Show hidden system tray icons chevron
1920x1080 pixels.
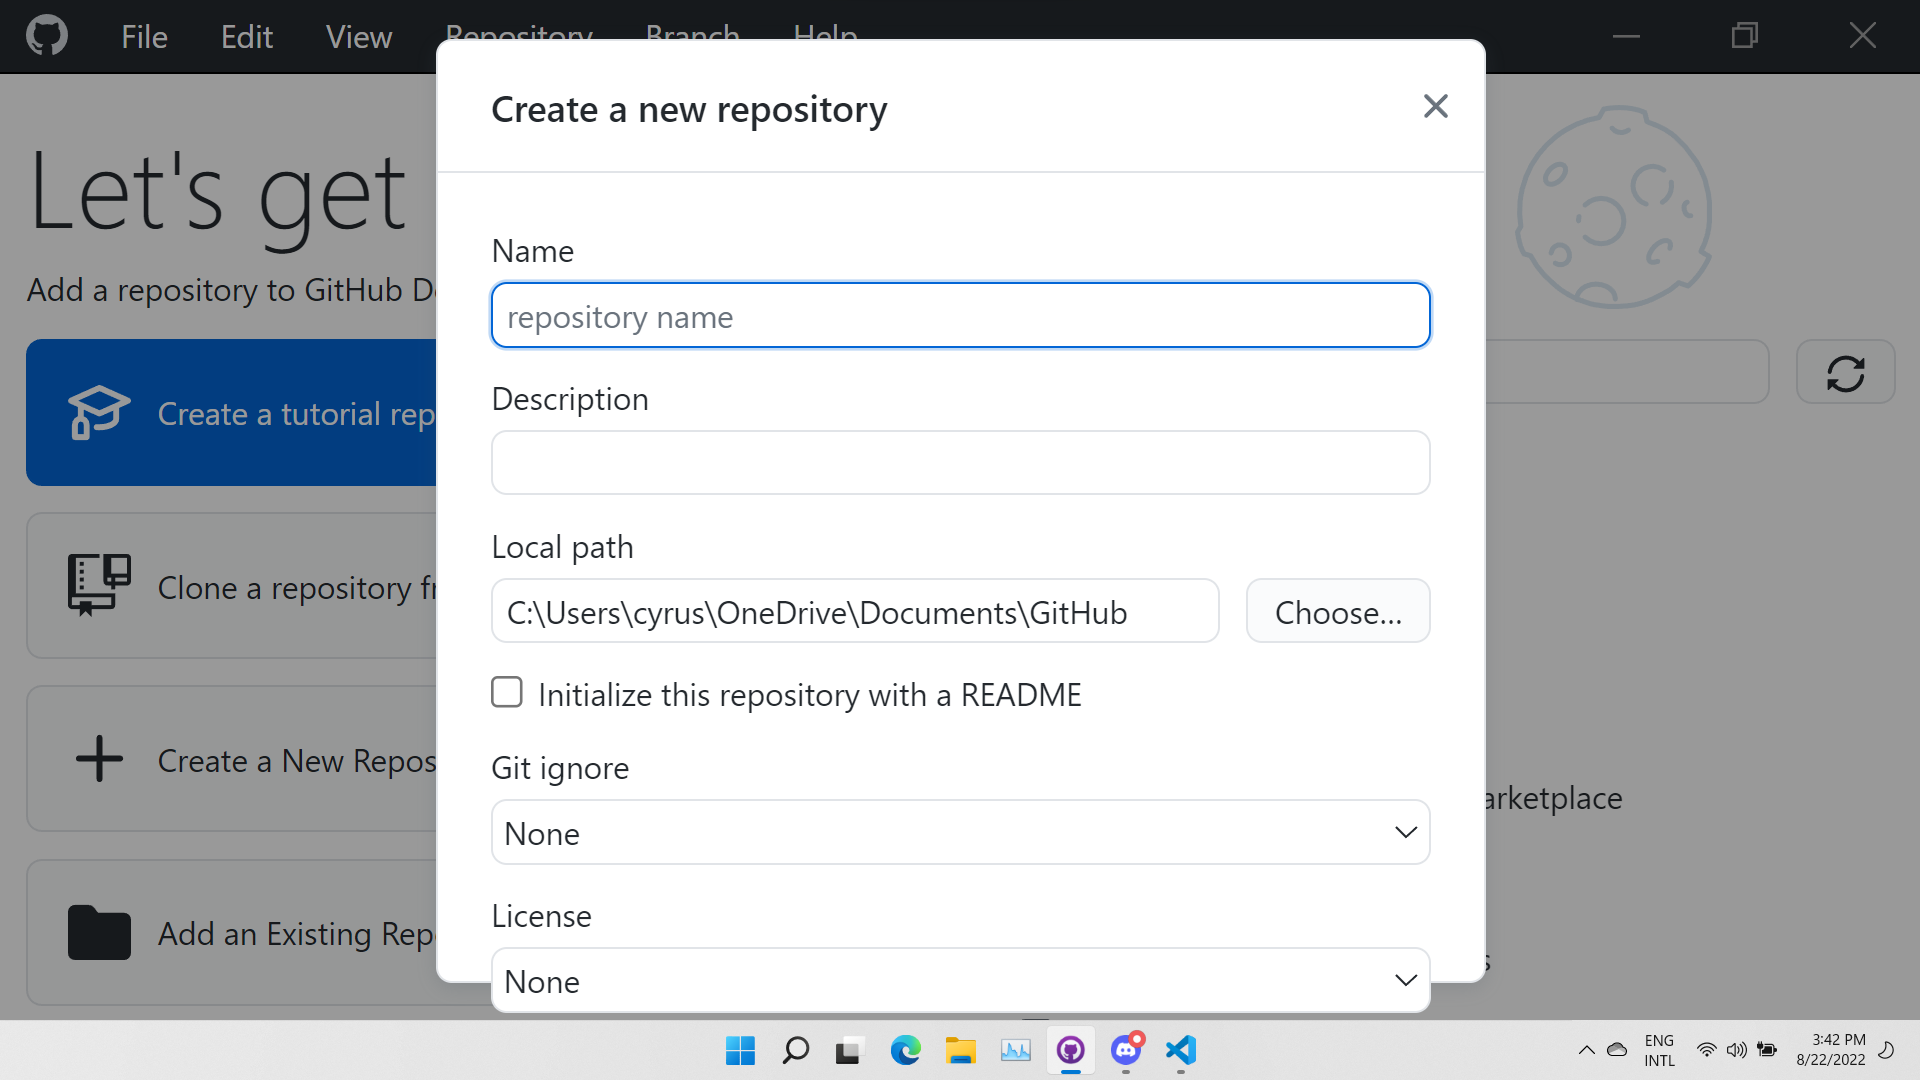(1586, 1050)
